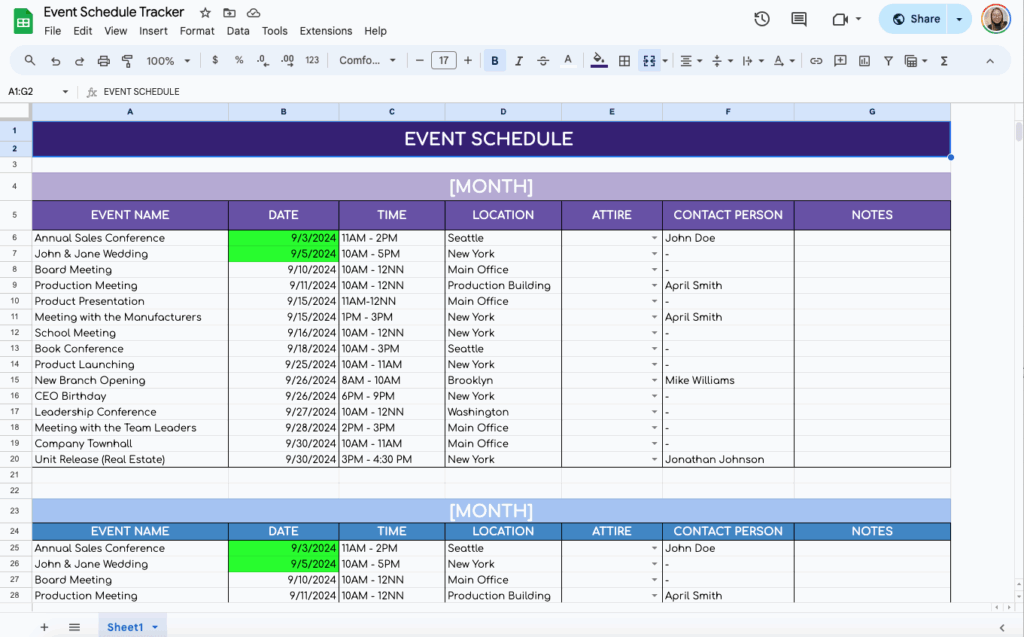Open the Extensions menu
This screenshot has height=637, width=1024.
tap(325, 30)
